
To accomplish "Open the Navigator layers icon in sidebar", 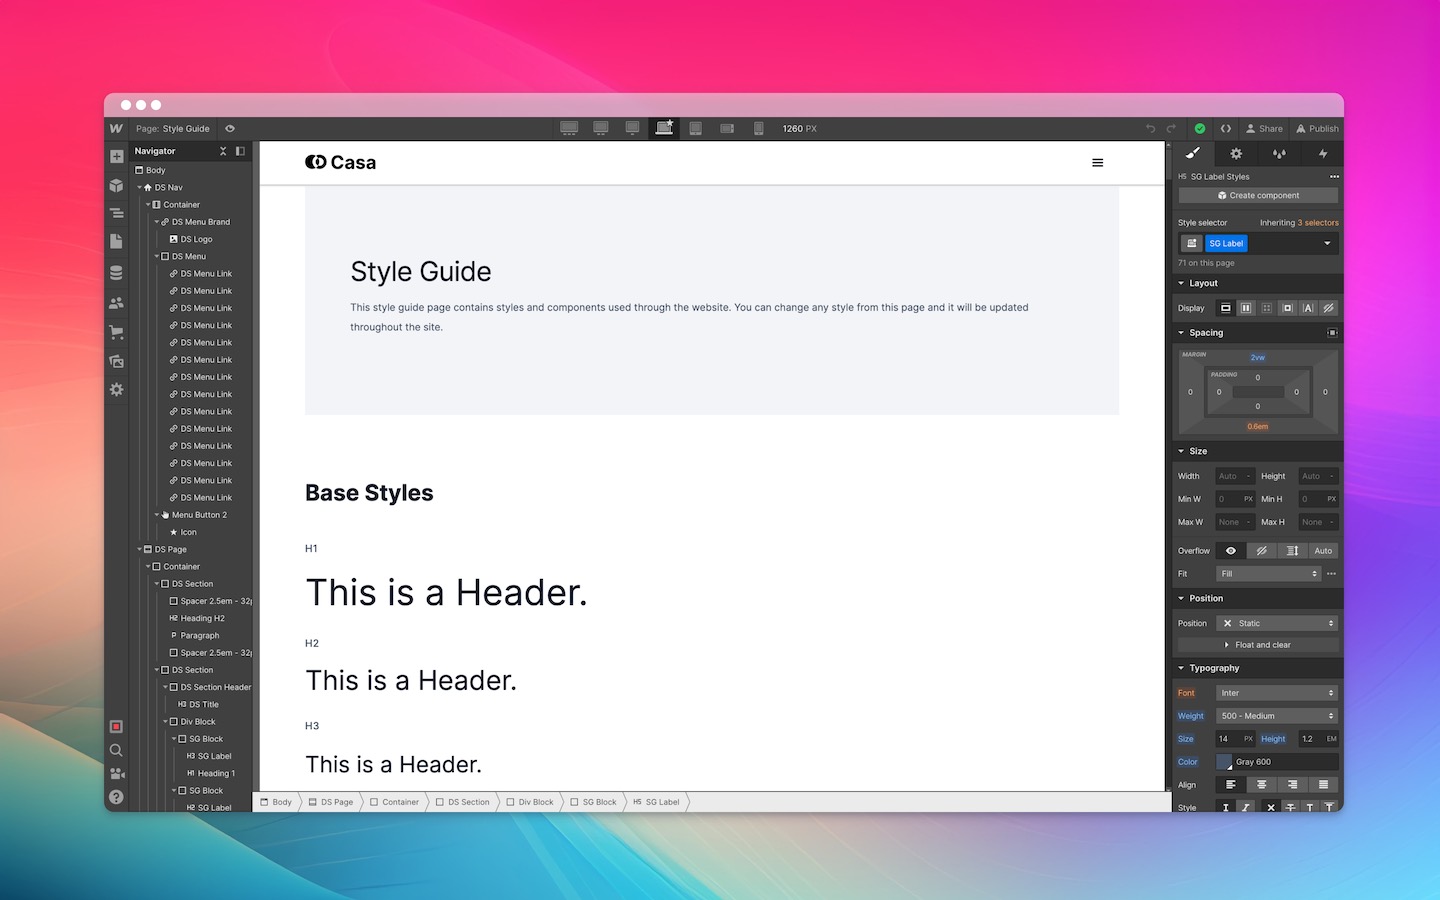I will 116,213.
